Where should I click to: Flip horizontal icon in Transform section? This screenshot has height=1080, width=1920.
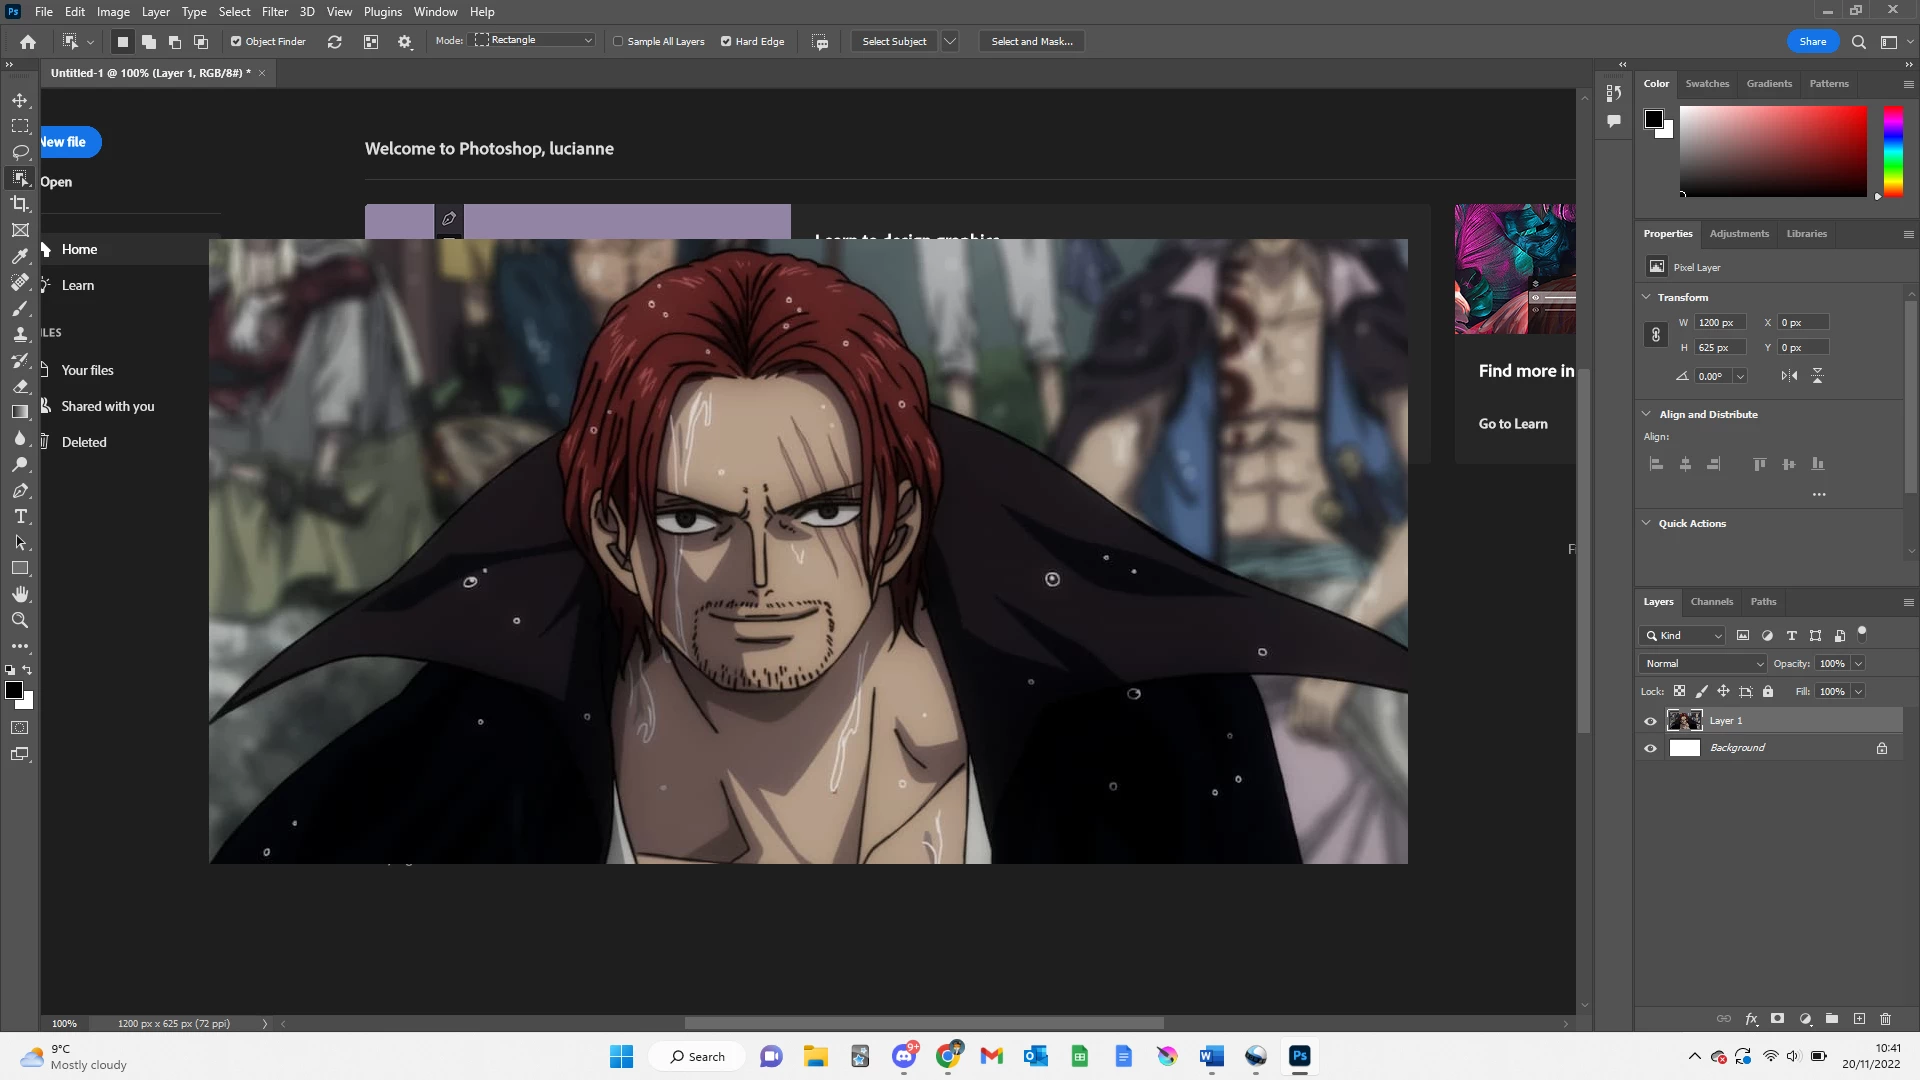point(1789,376)
